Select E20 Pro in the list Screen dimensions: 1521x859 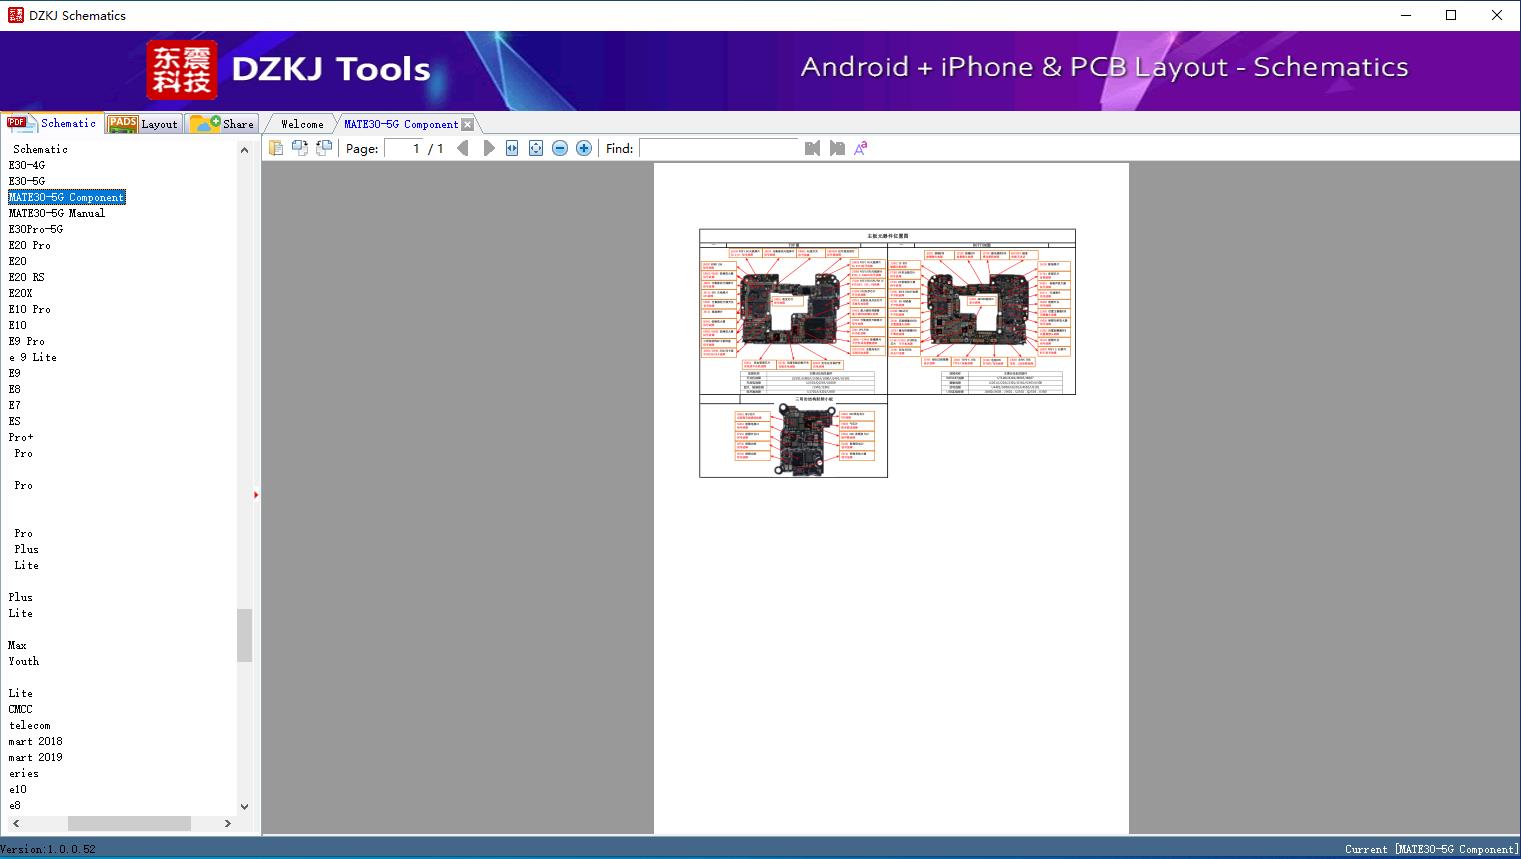(30, 245)
